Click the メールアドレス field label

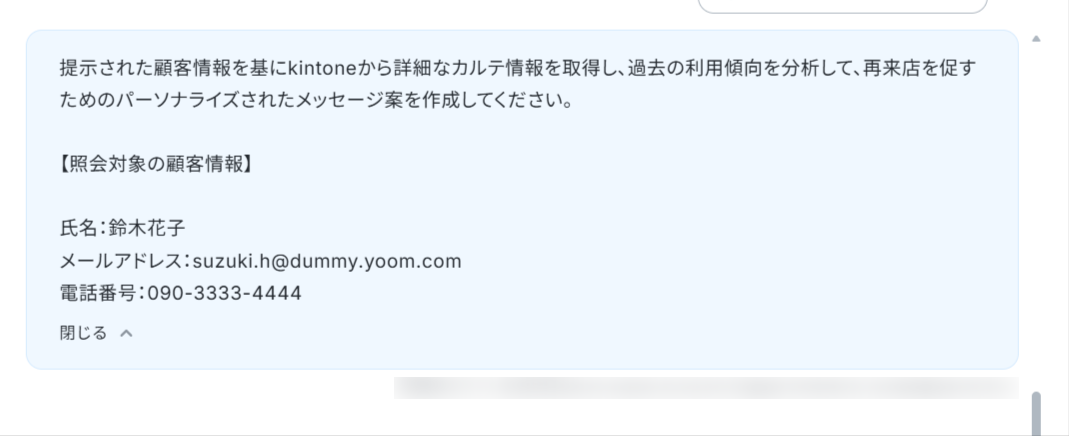click(121, 261)
